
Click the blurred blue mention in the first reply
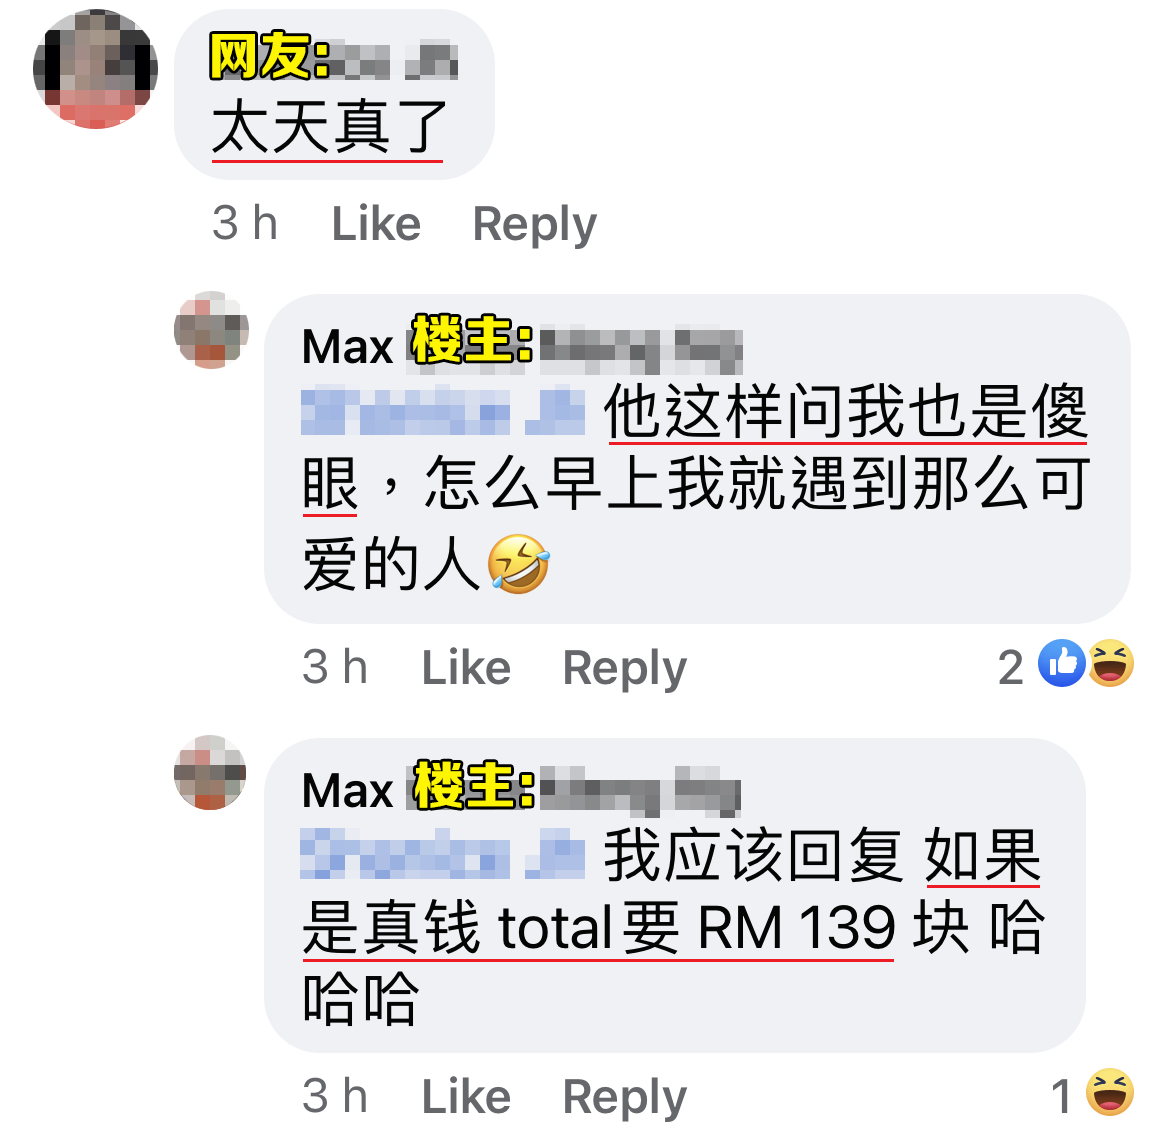coord(443,411)
